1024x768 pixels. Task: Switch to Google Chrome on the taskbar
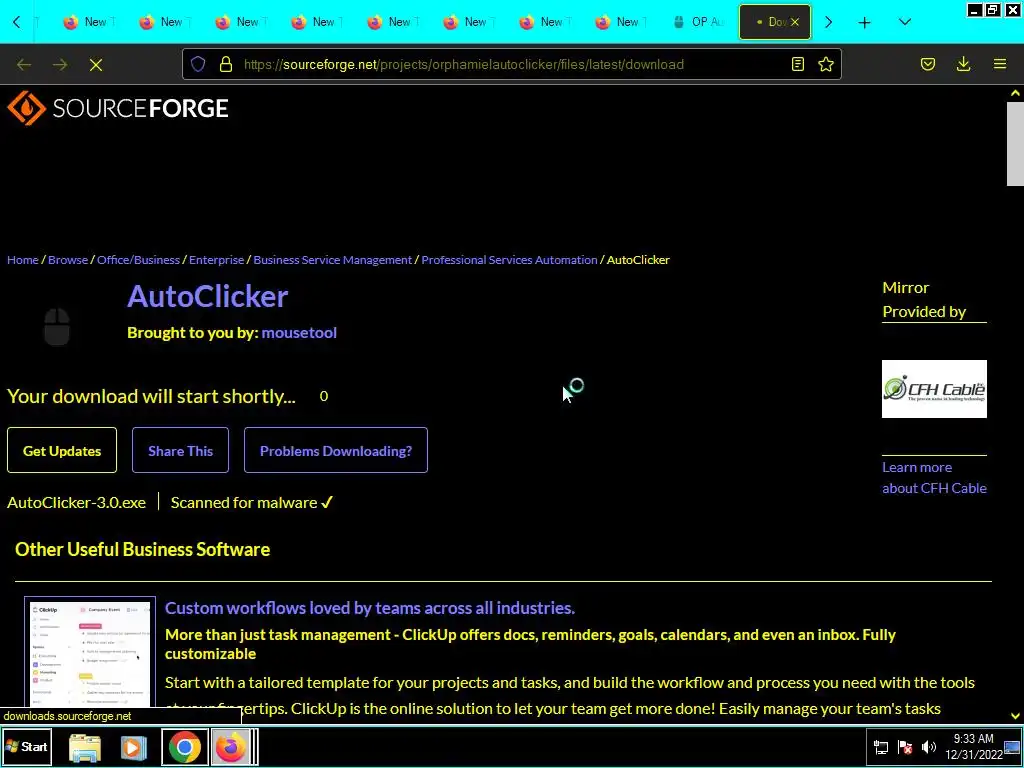click(x=185, y=747)
